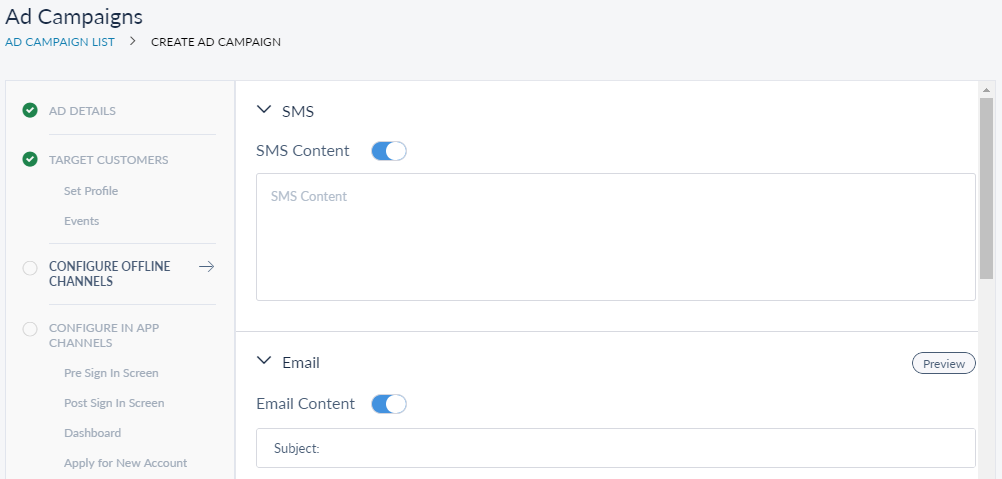This screenshot has width=1002, height=479.
Task: Go to the Target Customers step
Action: coord(108,160)
